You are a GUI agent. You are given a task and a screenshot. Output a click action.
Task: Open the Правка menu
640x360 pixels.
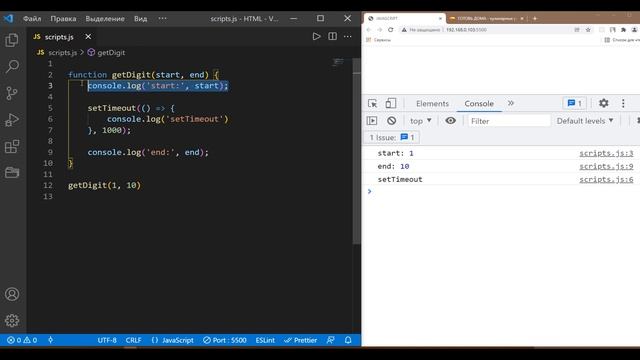click(x=63, y=19)
